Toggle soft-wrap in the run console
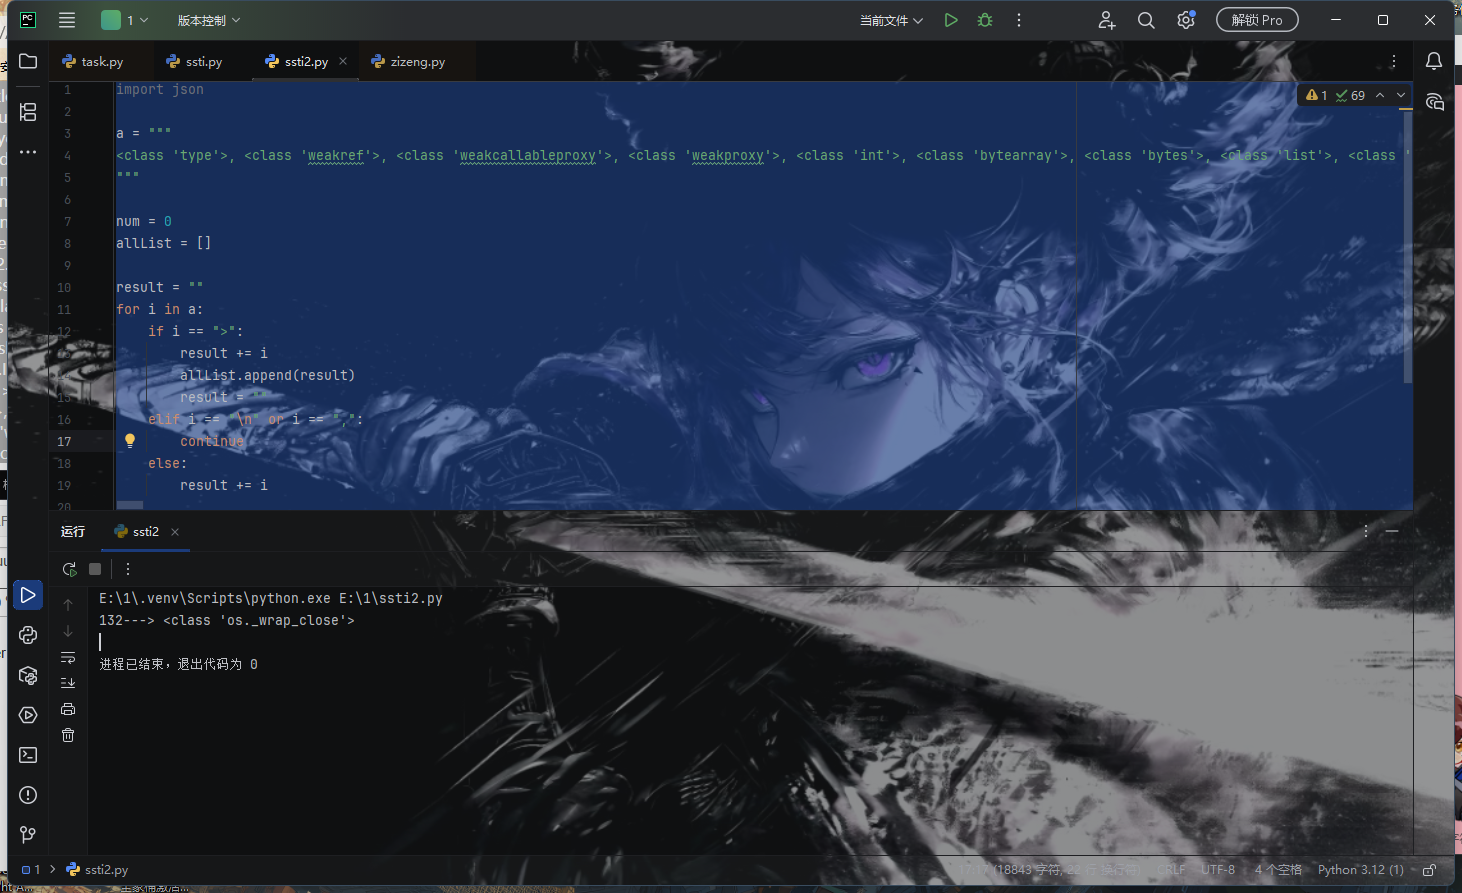1462x893 pixels. pos(68,657)
